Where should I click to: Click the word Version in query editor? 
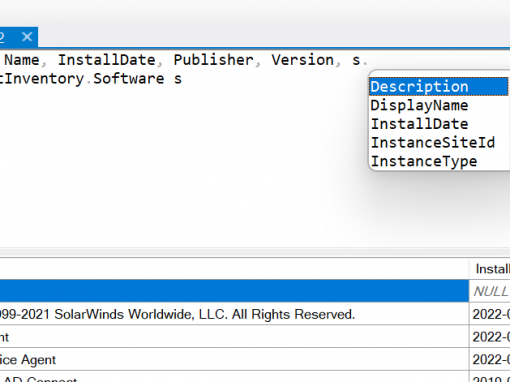click(302, 60)
